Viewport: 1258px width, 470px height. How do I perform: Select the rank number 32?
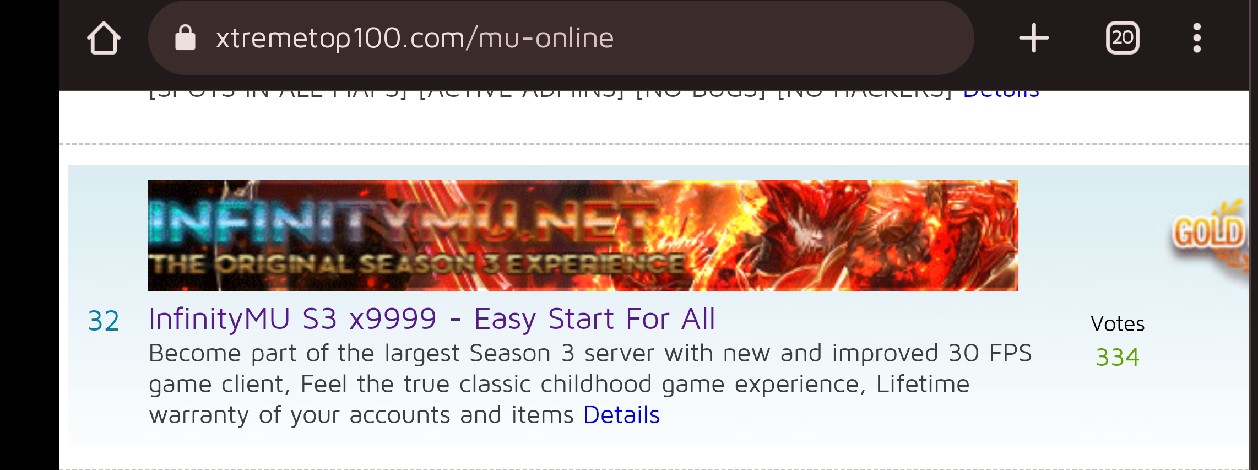pos(104,321)
